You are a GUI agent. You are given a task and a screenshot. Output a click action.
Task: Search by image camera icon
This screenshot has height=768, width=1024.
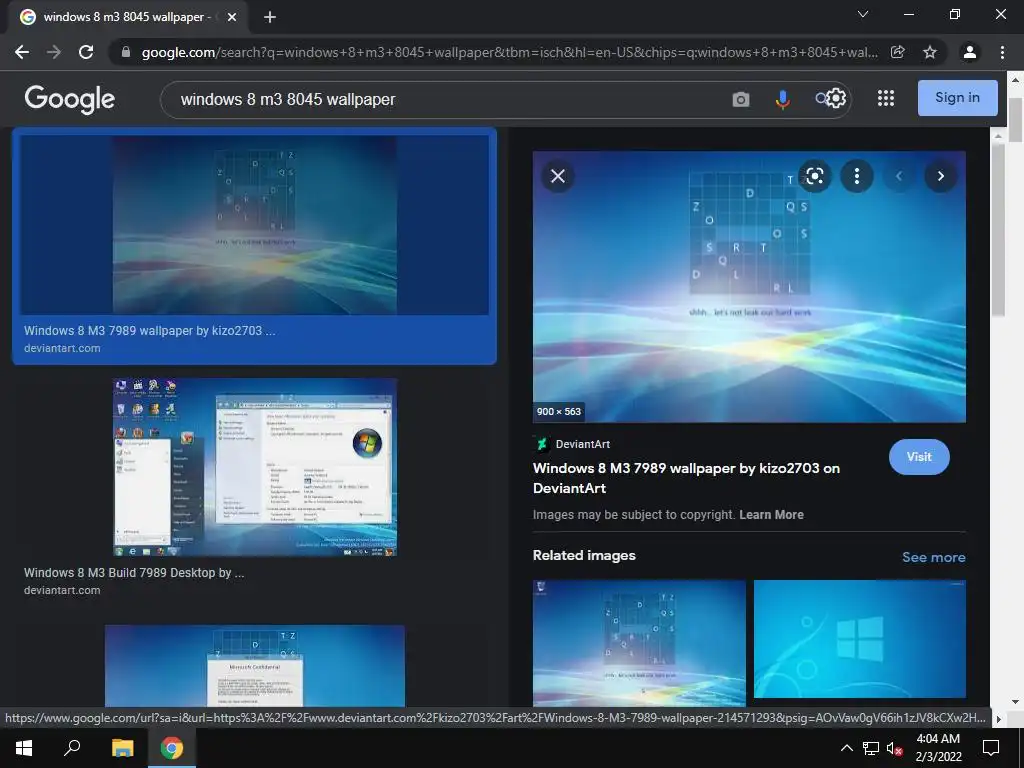[741, 99]
